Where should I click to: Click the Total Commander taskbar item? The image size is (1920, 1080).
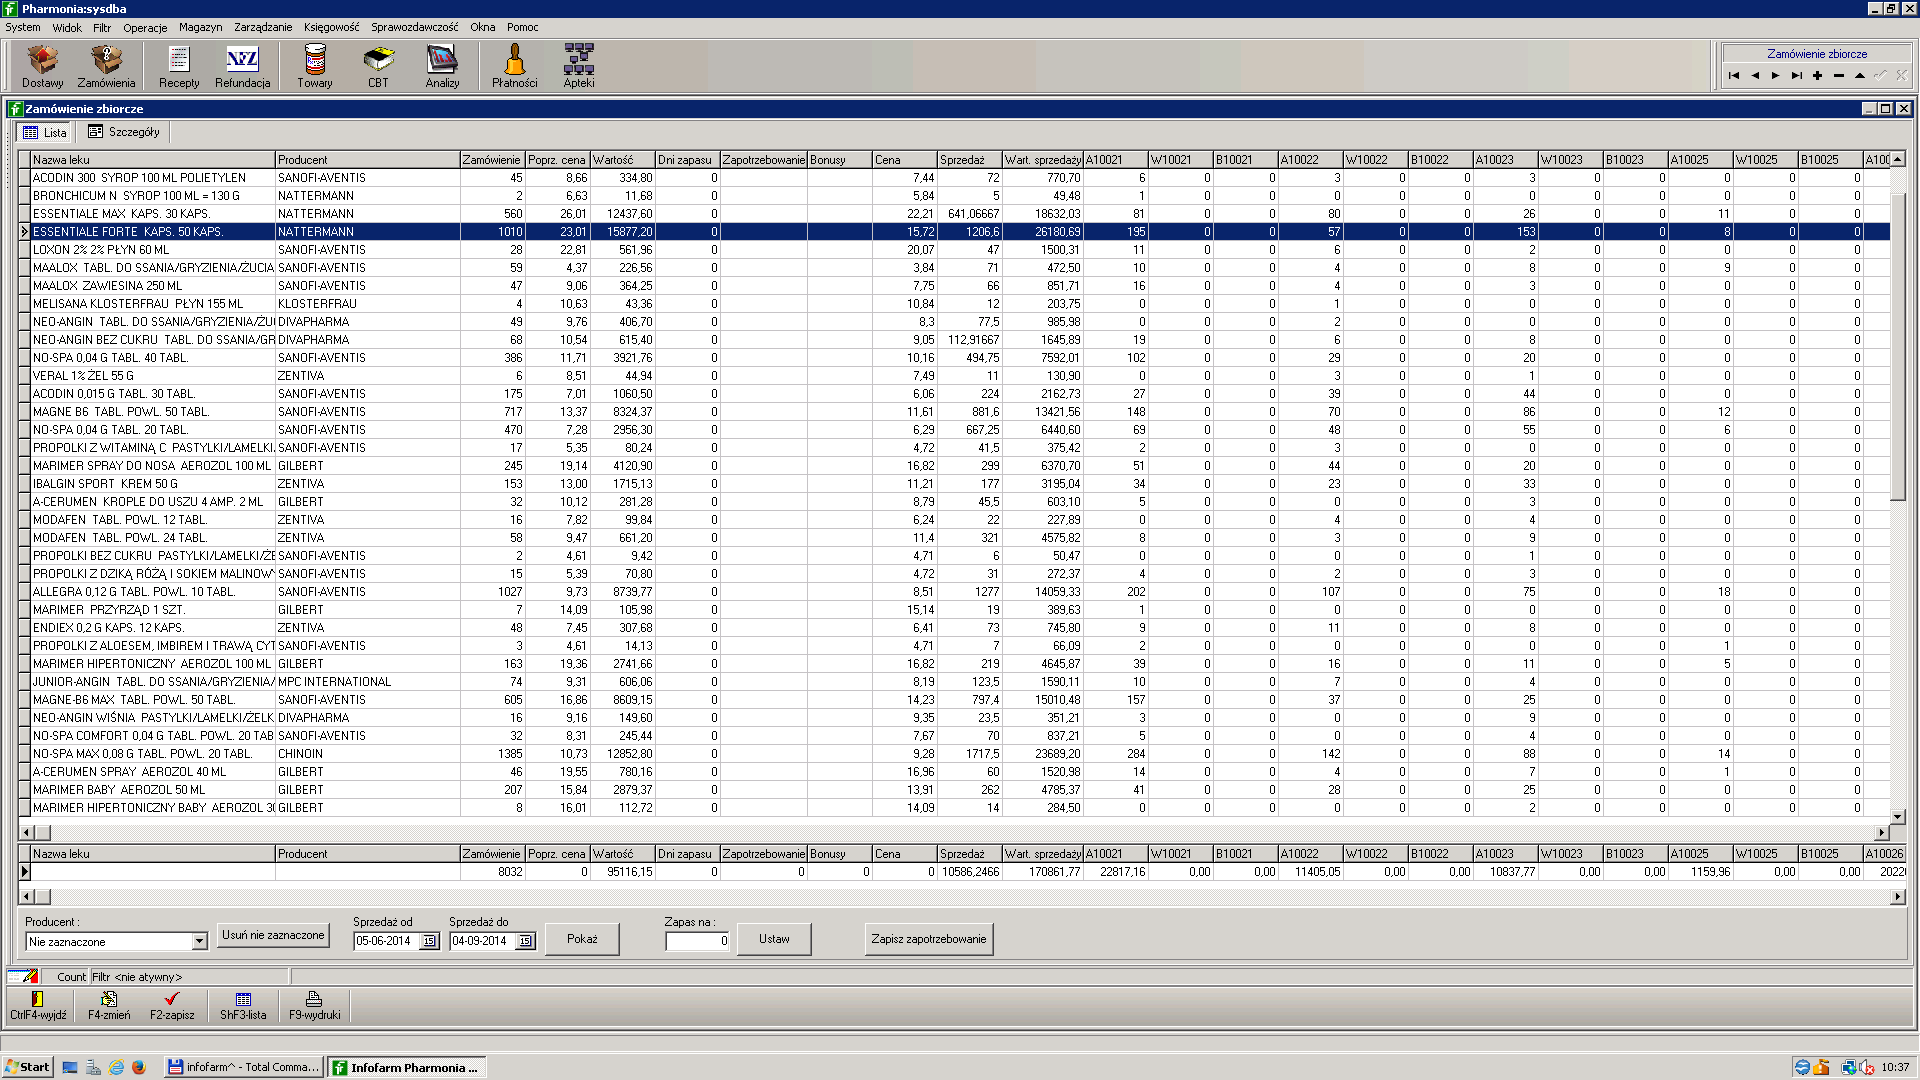[243, 1067]
